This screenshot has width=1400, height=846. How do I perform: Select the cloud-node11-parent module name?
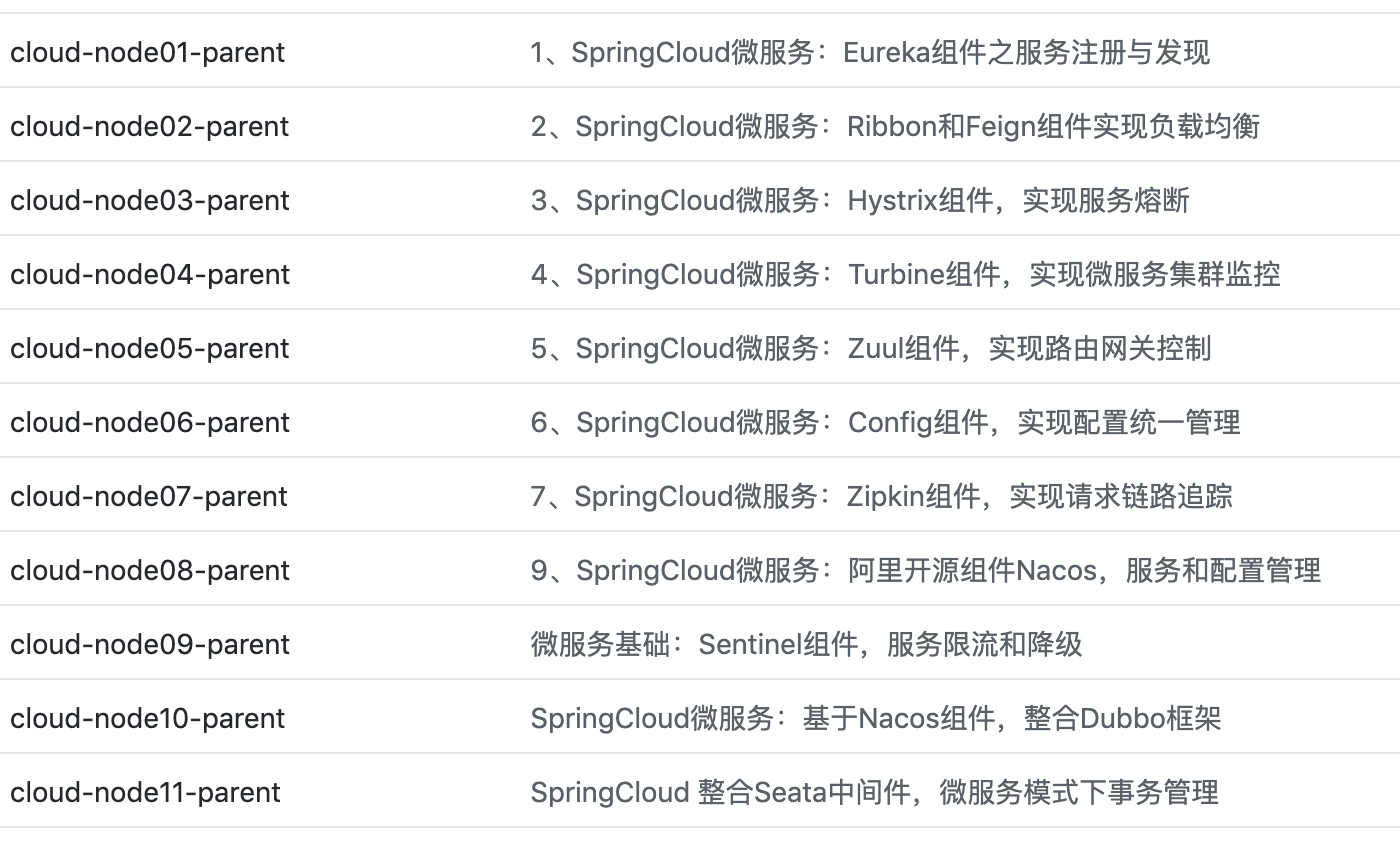click(146, 792)
